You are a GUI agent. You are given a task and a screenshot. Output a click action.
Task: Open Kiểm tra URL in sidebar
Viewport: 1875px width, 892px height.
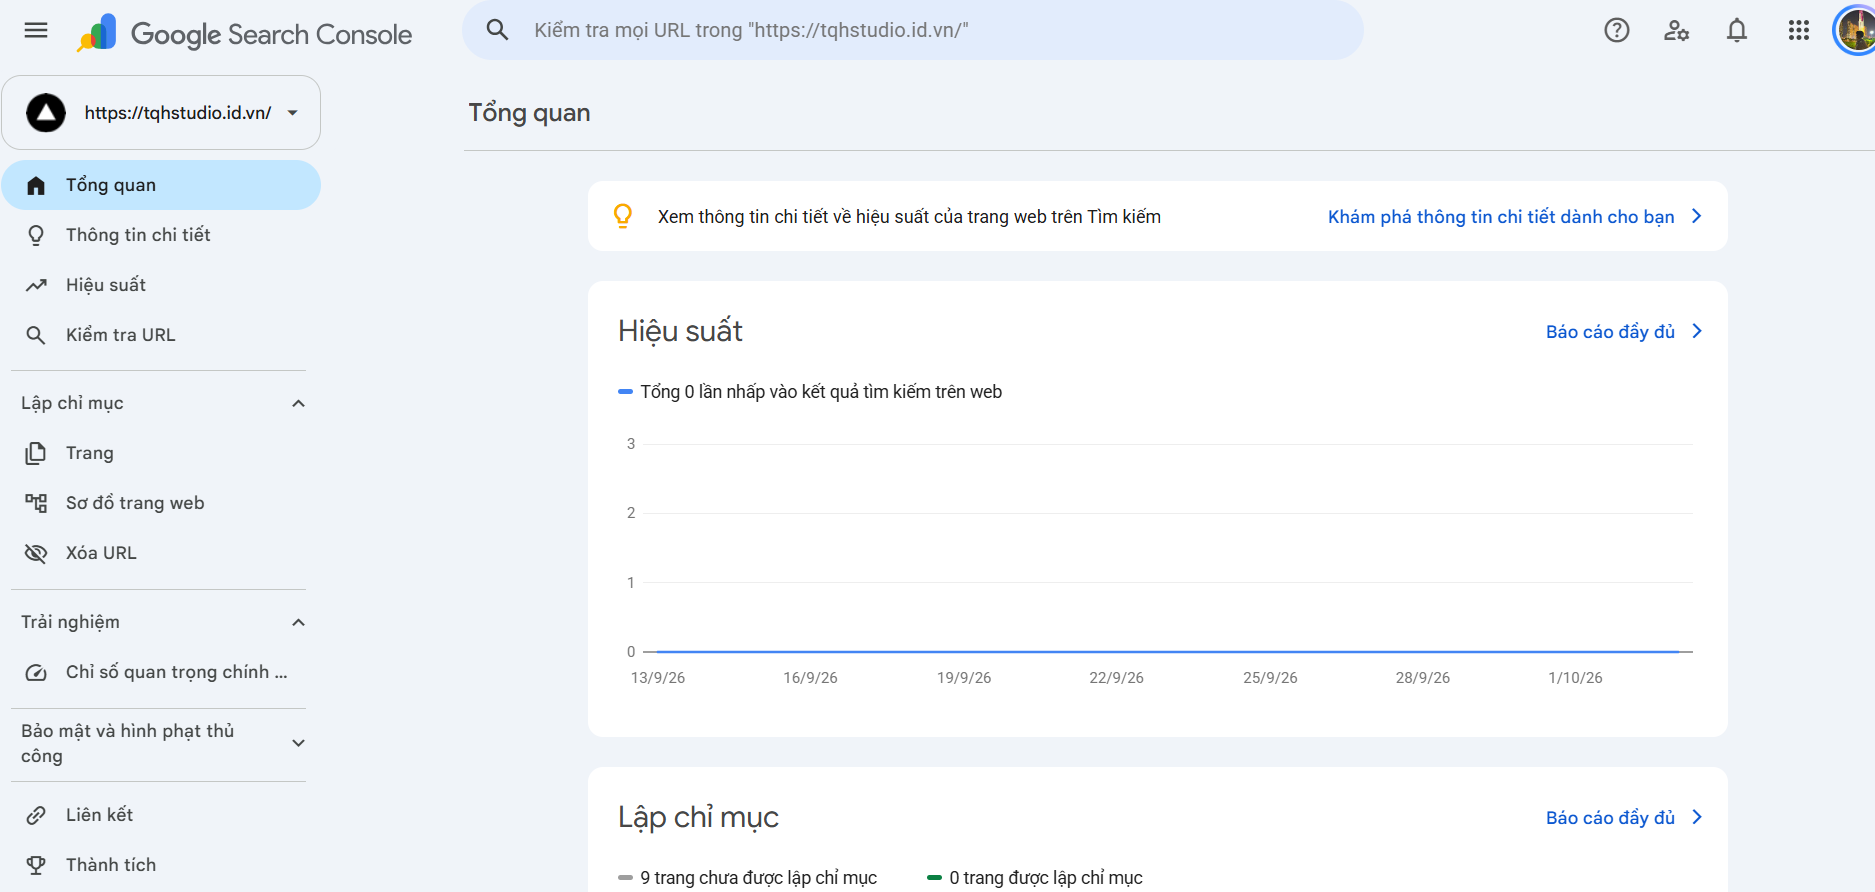[161, 335]
